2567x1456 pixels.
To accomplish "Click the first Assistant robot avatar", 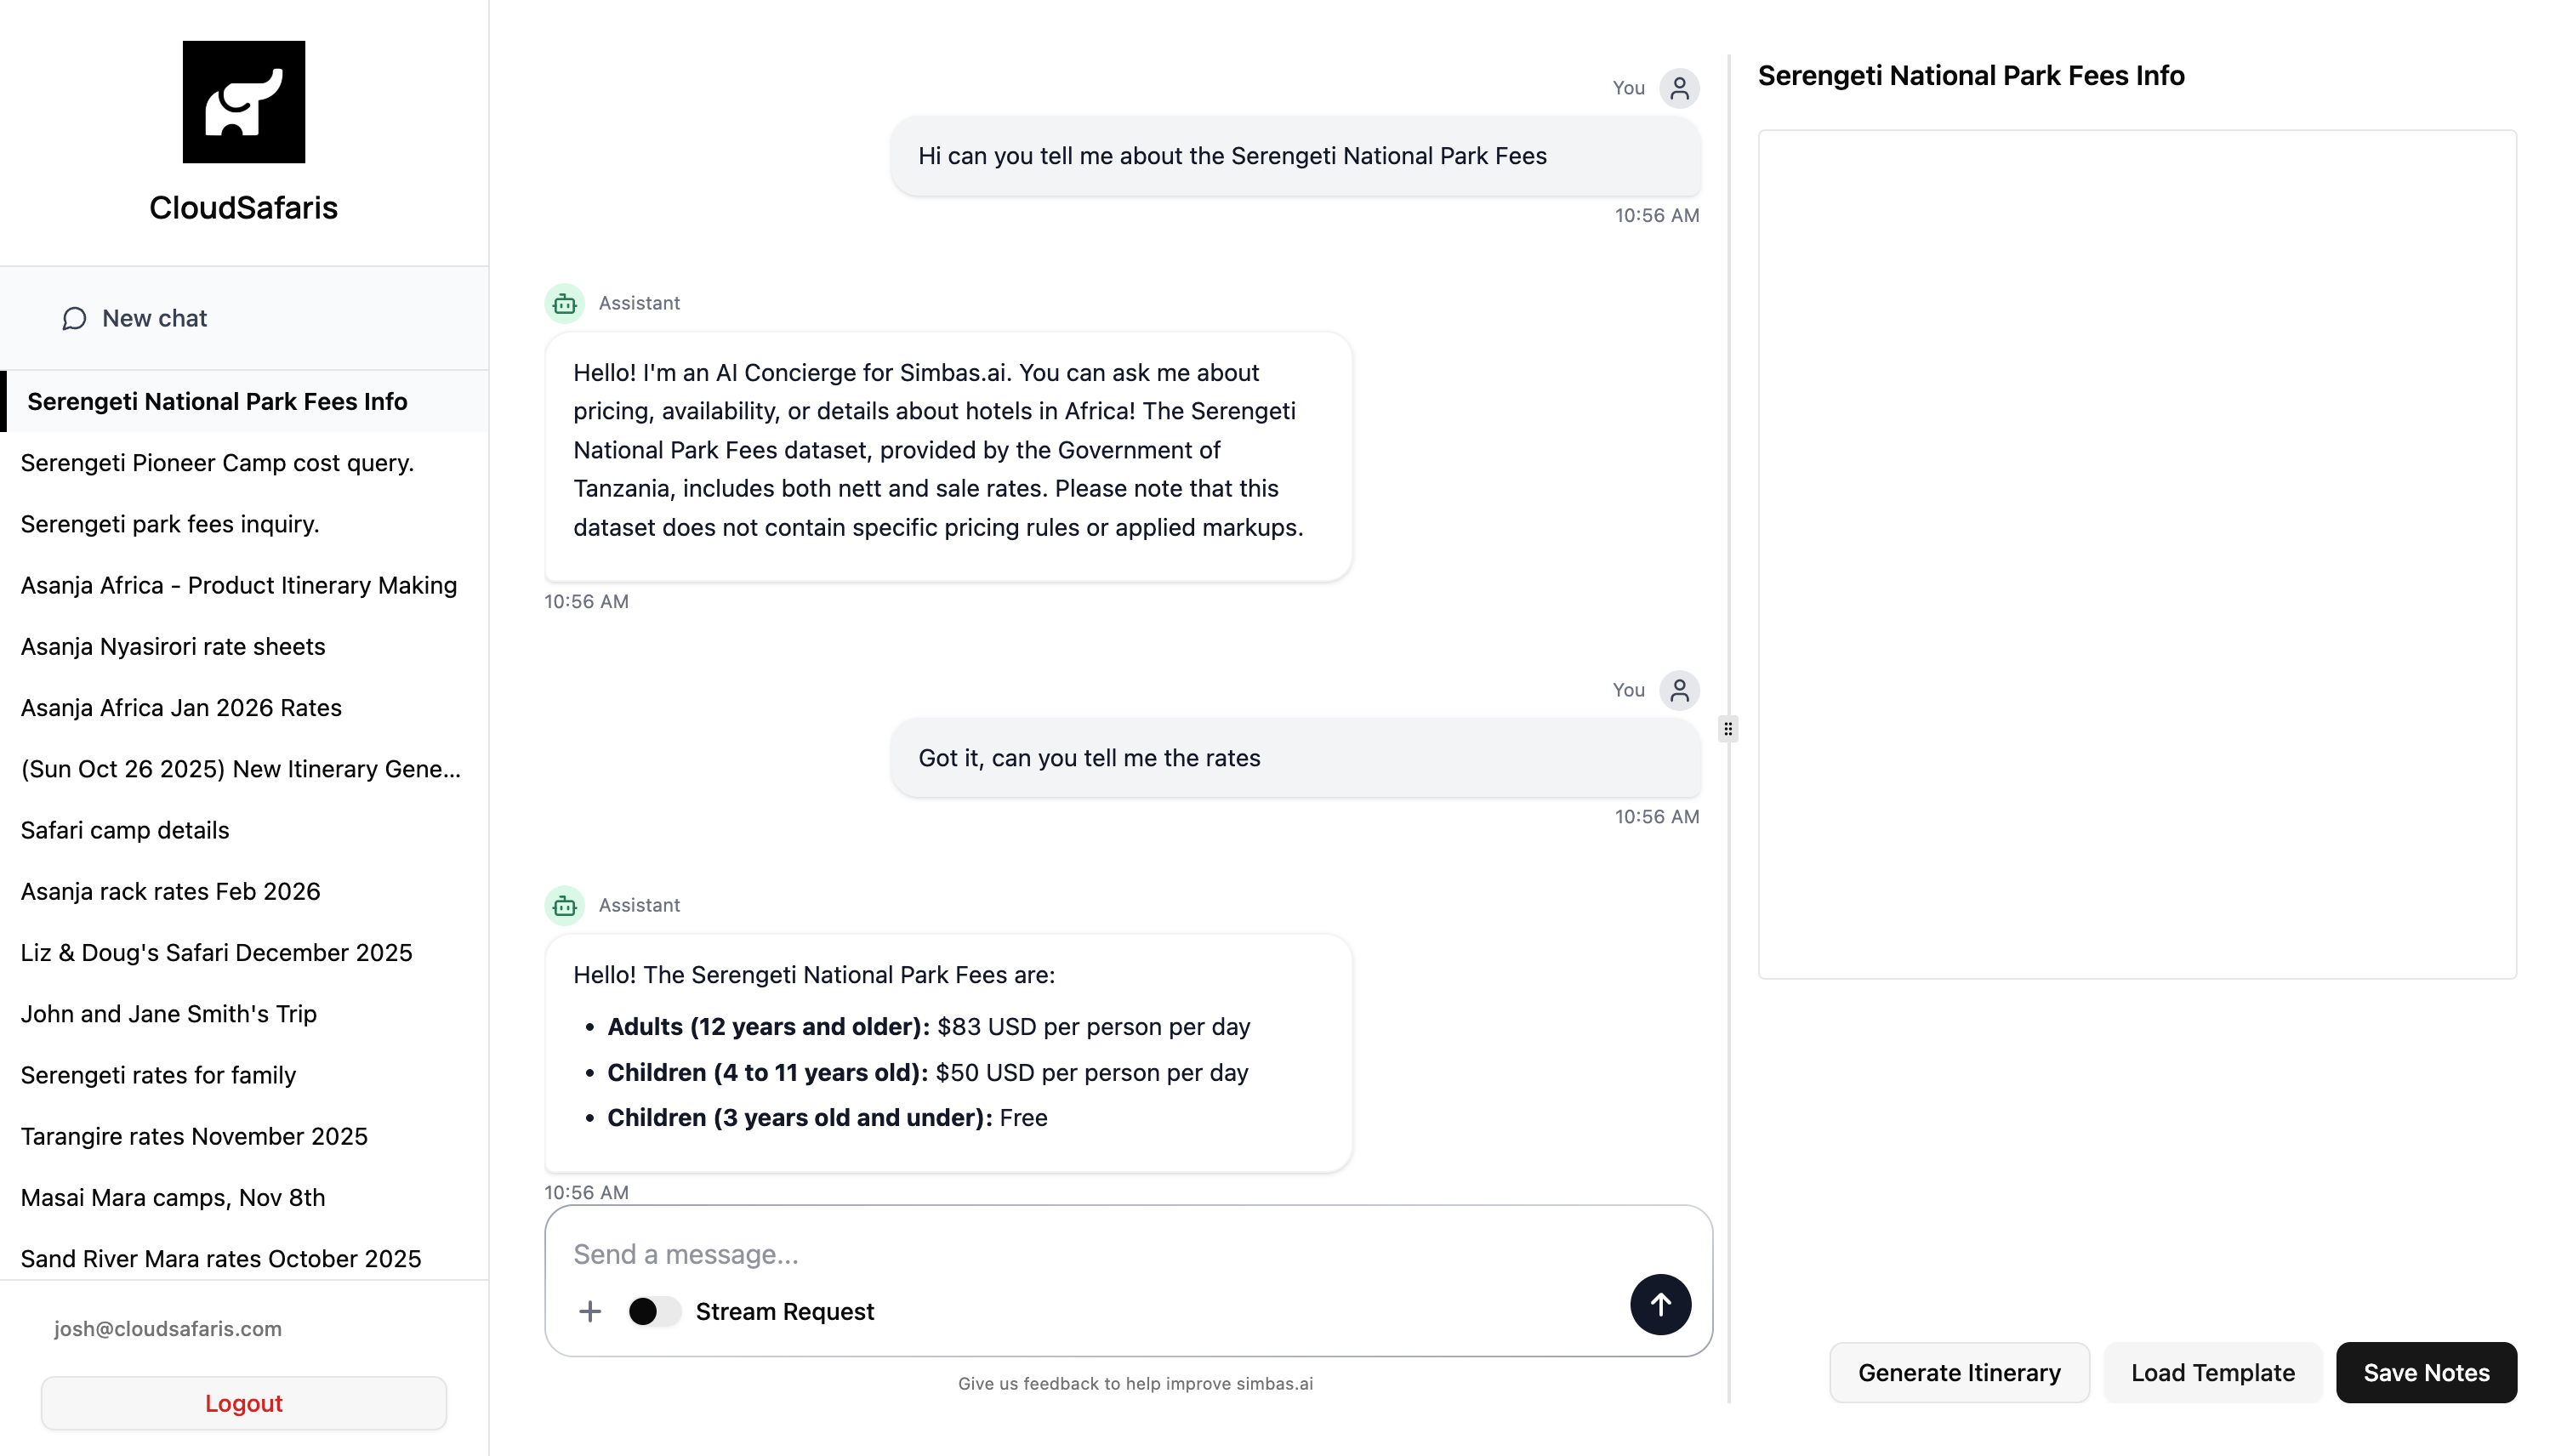I will (565, 303).
